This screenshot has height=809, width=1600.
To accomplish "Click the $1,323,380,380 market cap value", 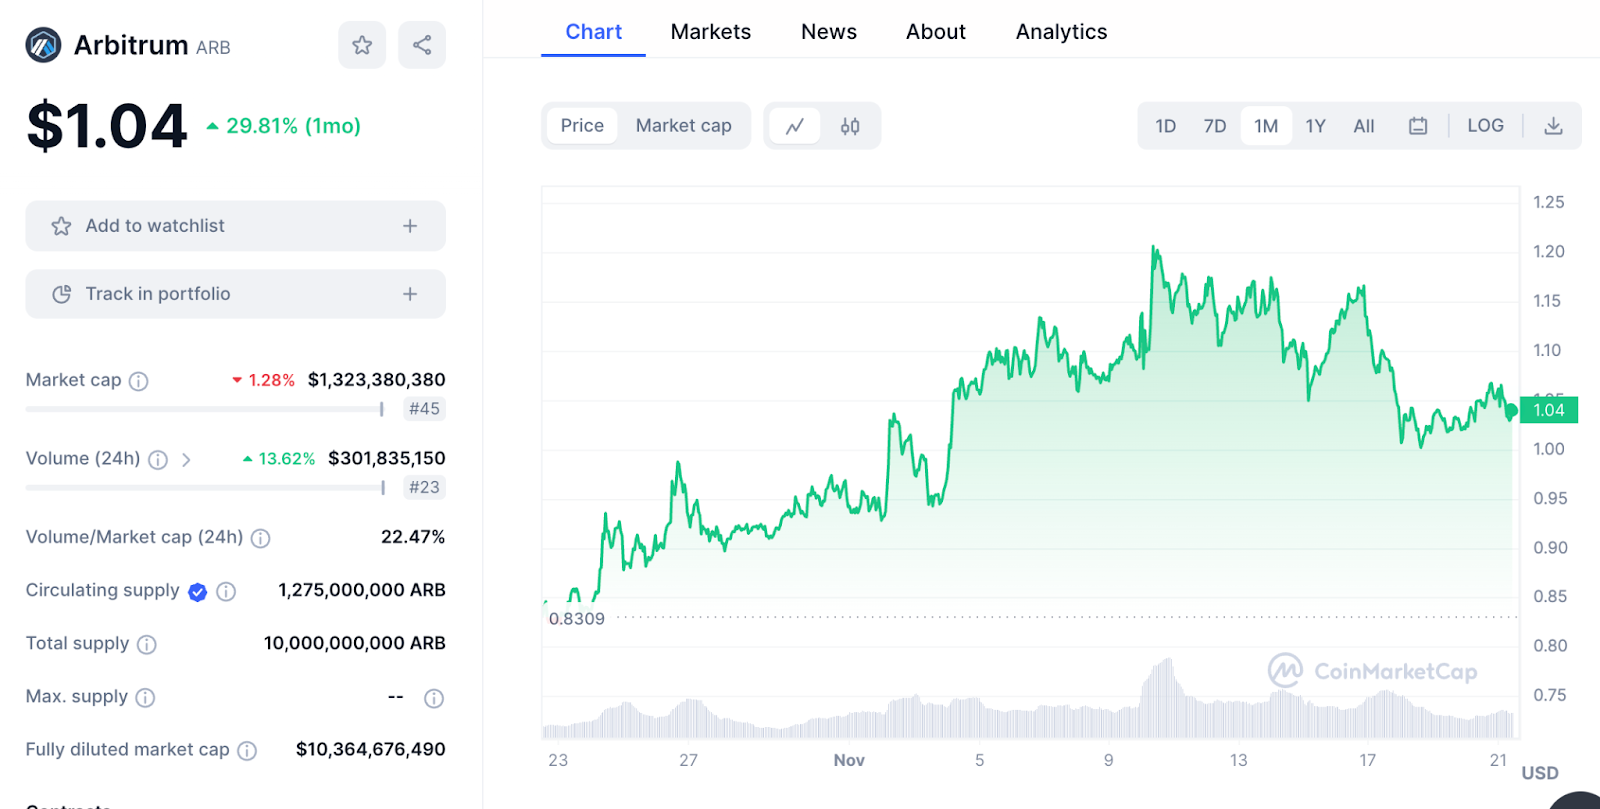I will pyautogui.click(x=377, y=380).
